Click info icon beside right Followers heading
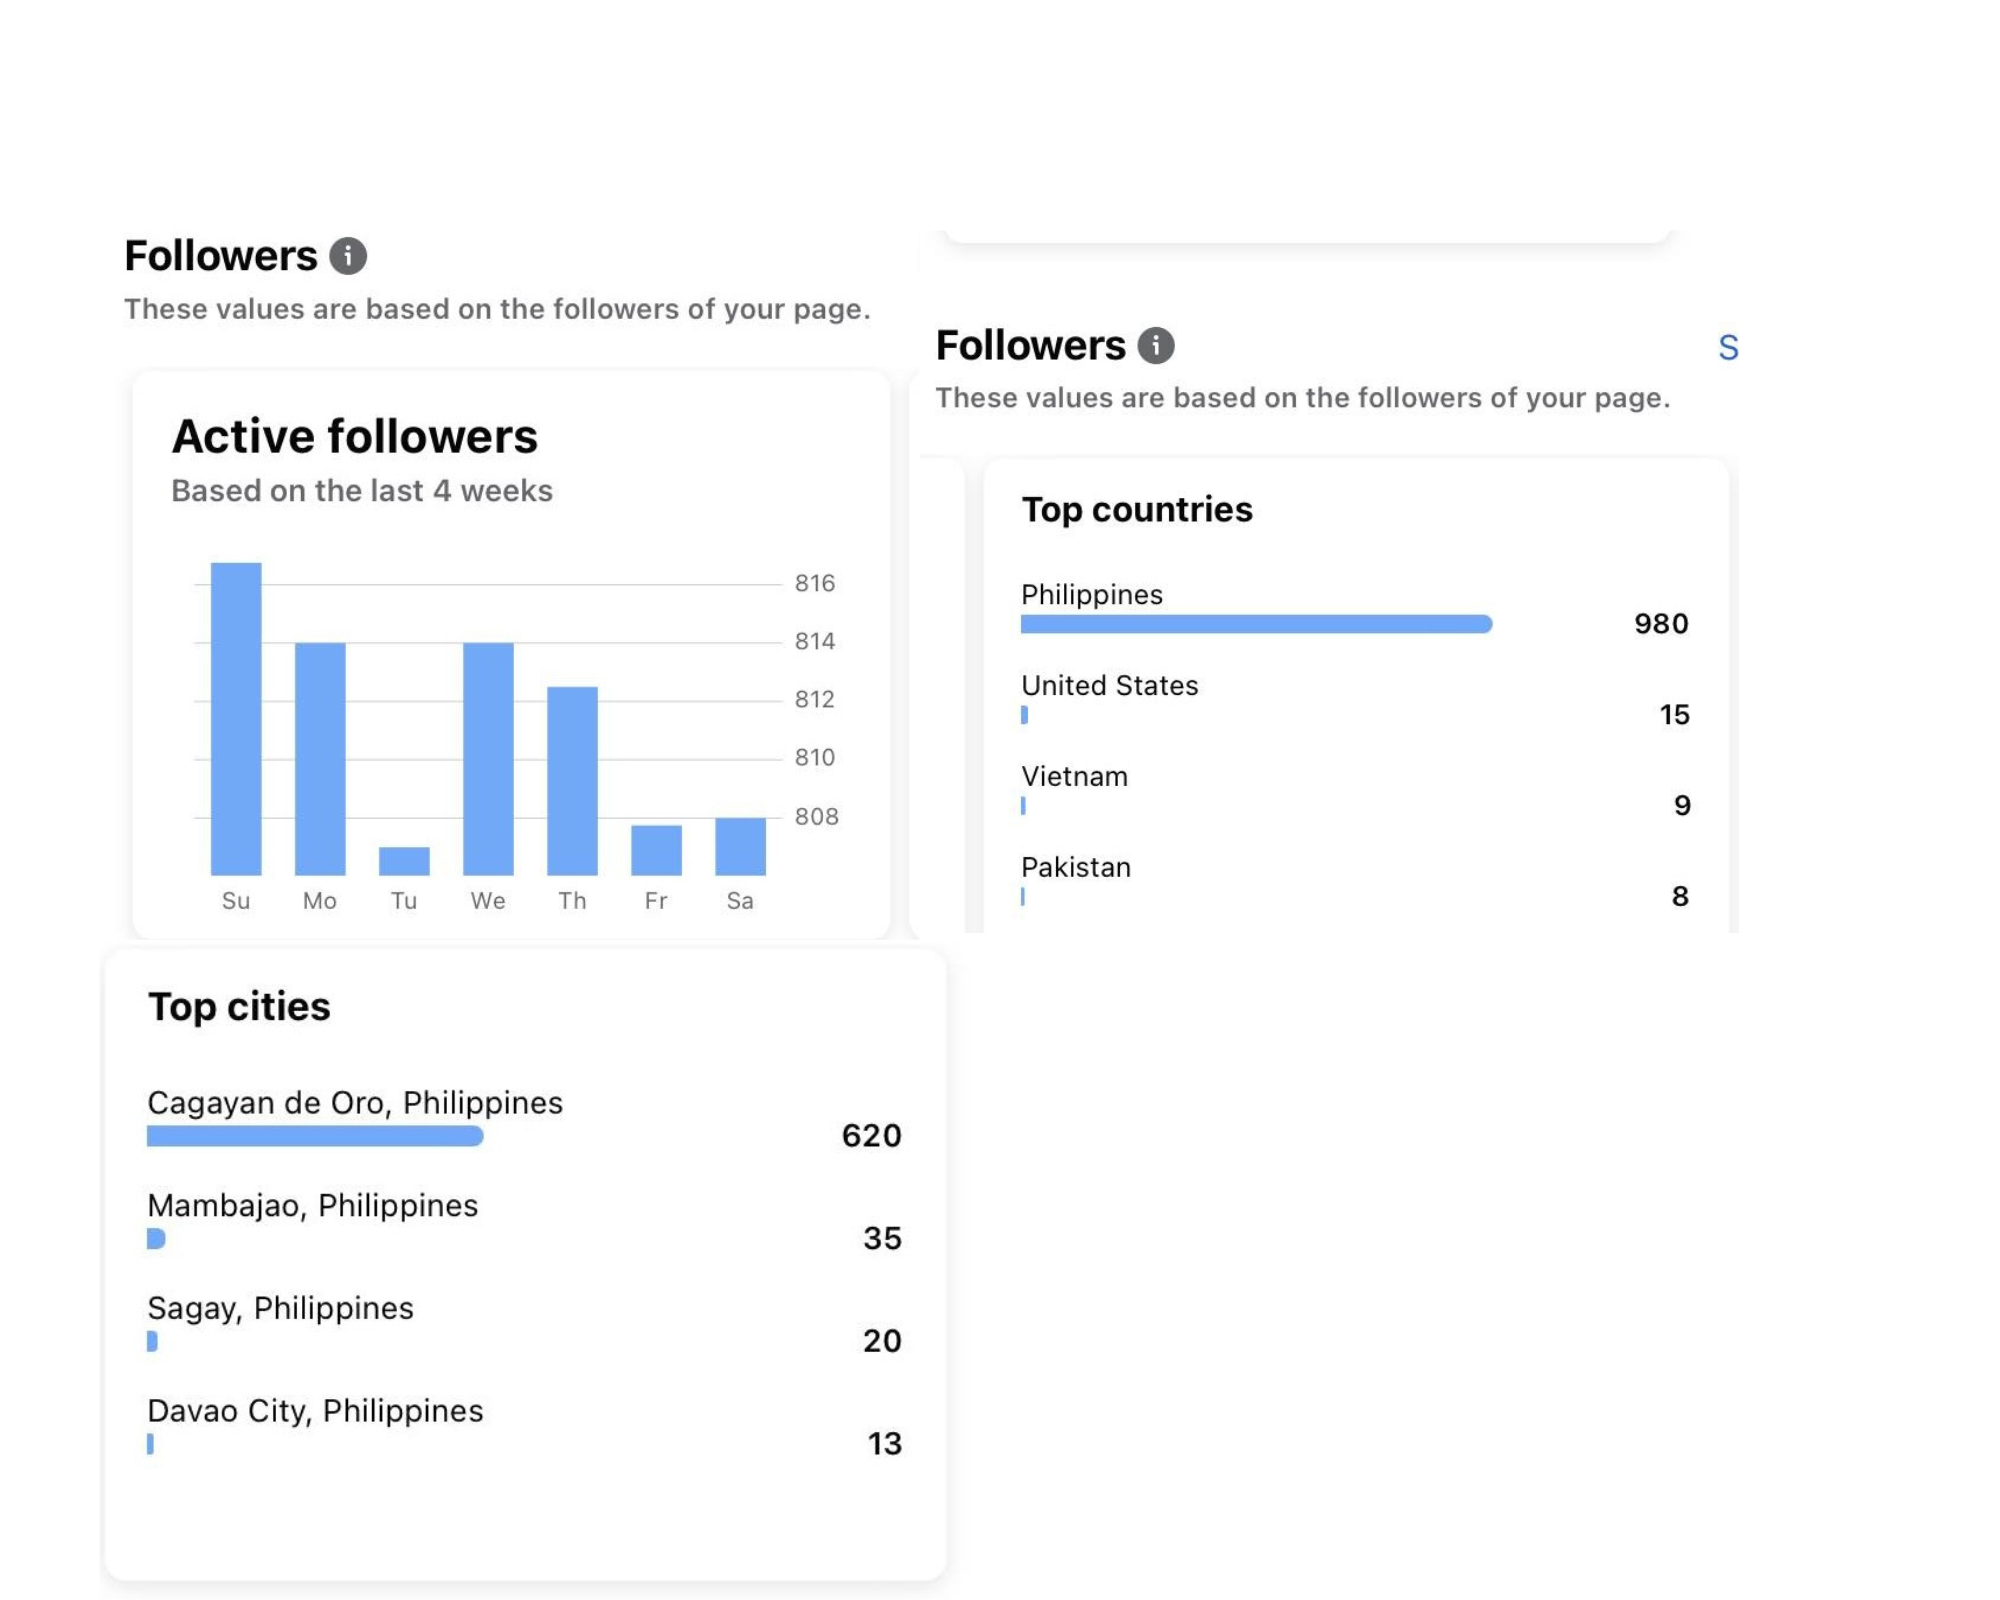The width and height of the screenshot is (2000, 1600). point(1156,345)
